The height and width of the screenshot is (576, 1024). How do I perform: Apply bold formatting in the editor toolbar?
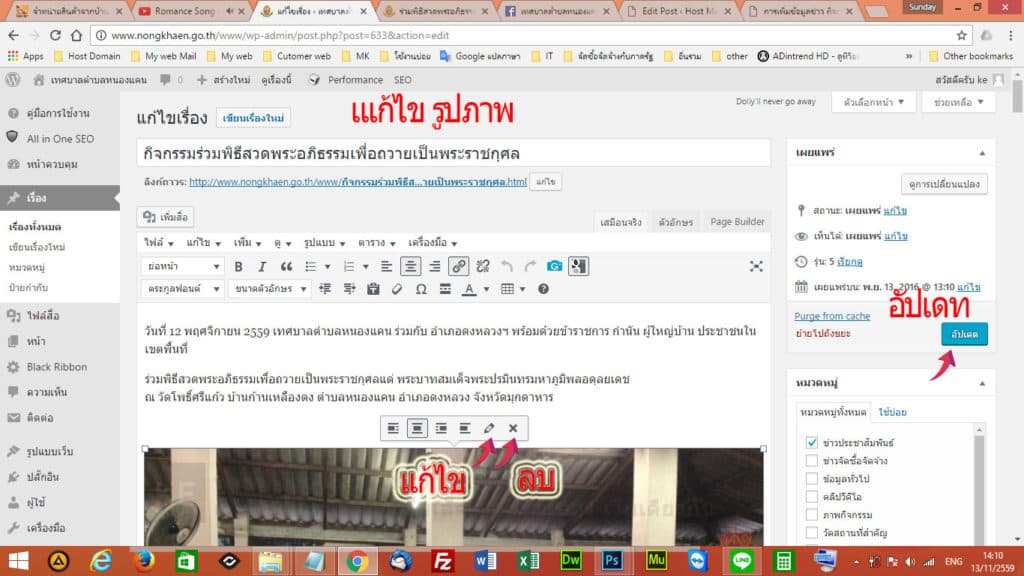click(x=240, y=266)
